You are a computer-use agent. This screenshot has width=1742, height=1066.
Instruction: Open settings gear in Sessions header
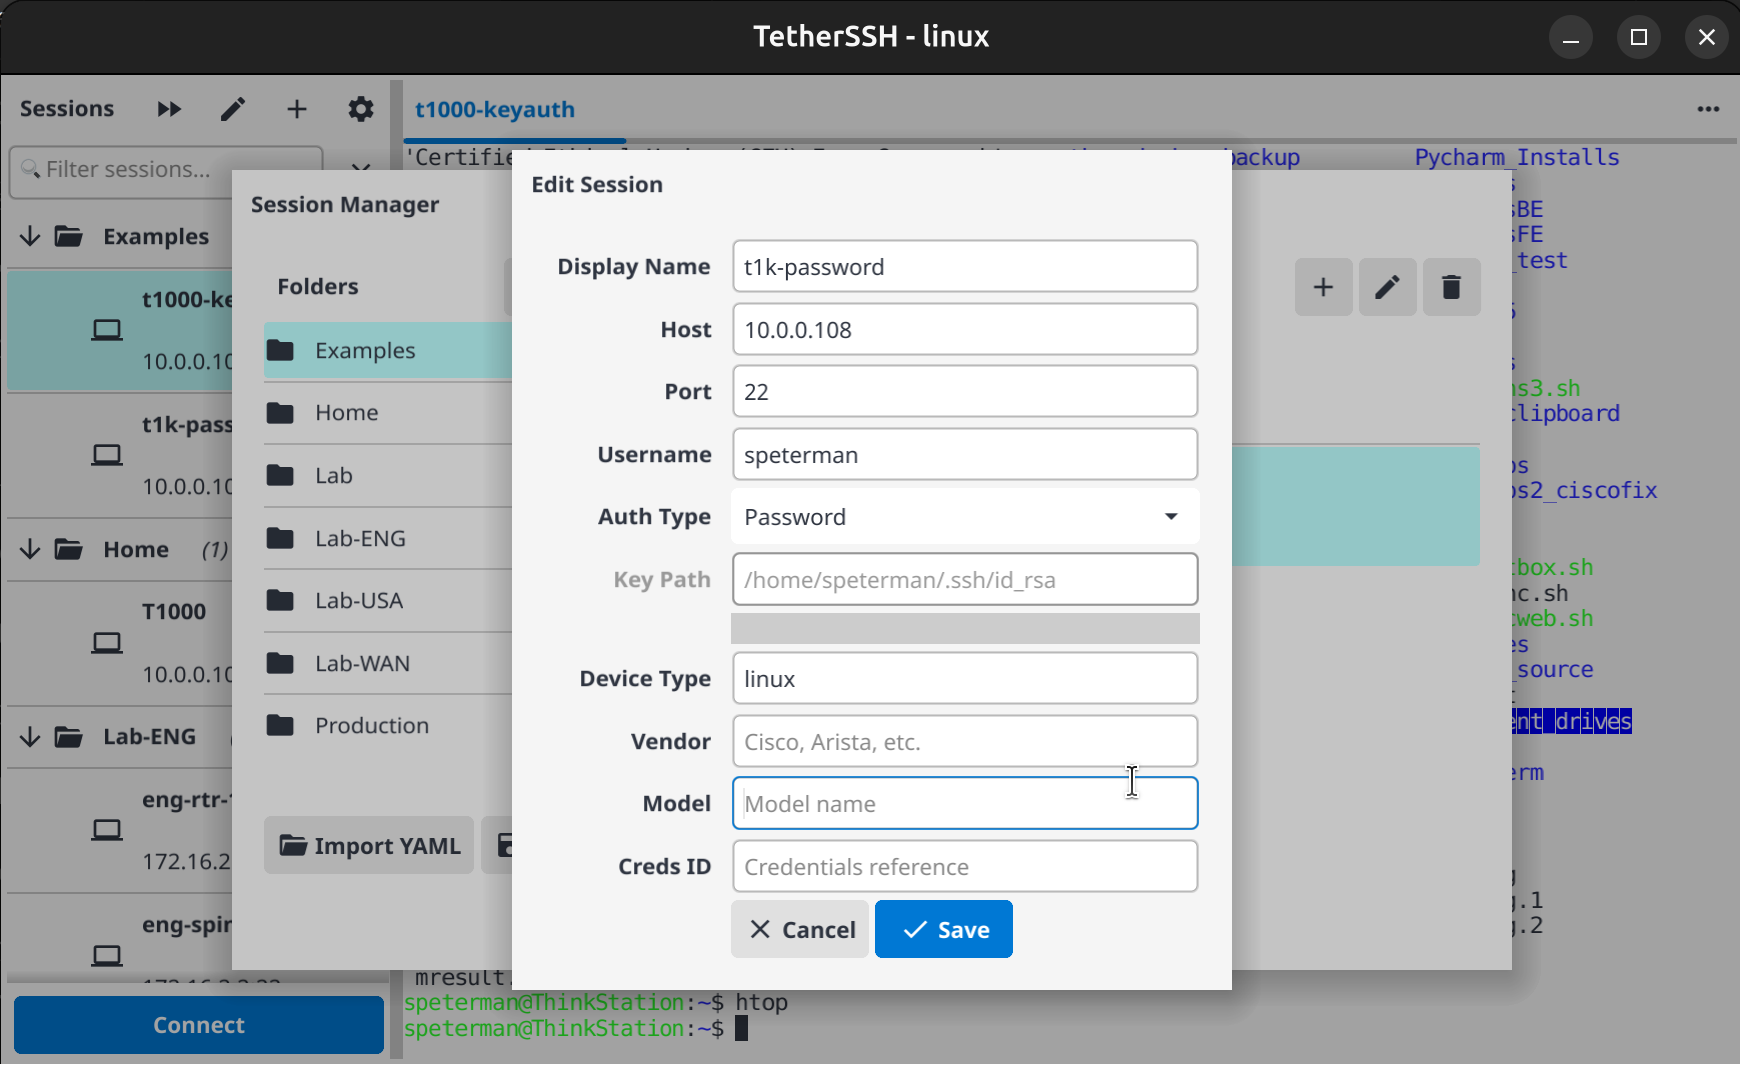[x=361, y=109]
